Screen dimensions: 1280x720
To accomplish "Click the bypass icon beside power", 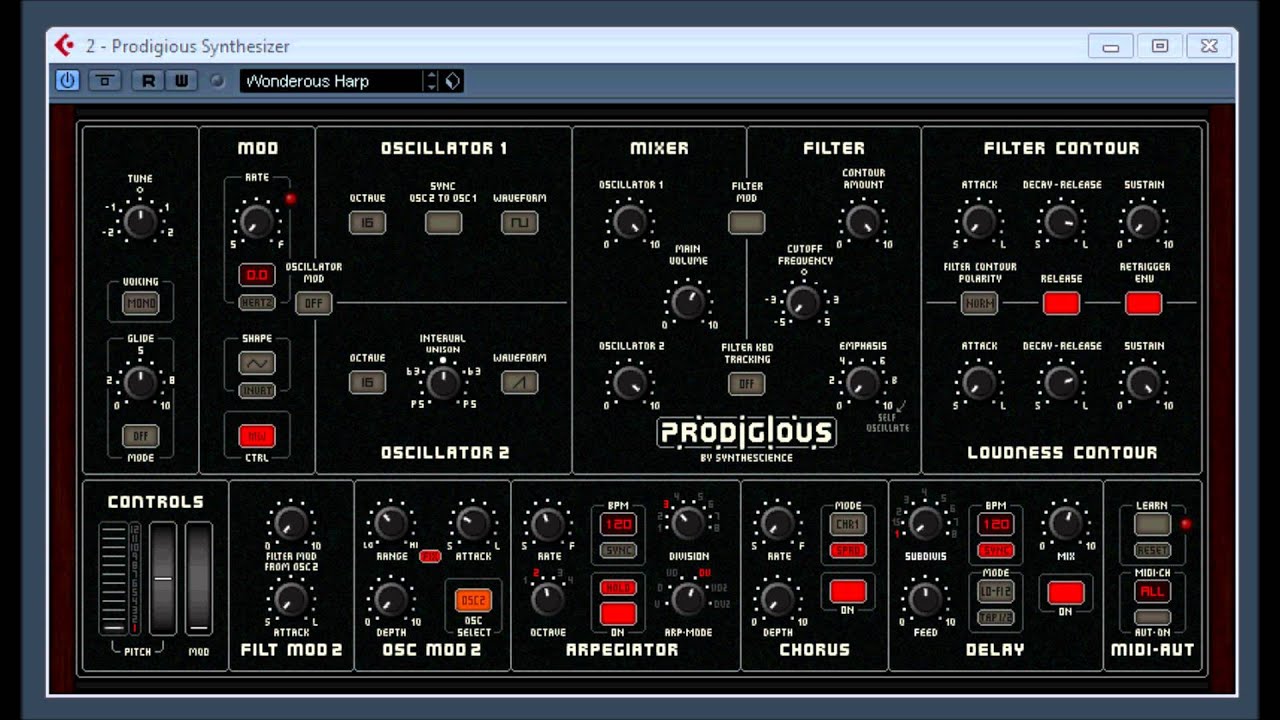I will point(105,81).
